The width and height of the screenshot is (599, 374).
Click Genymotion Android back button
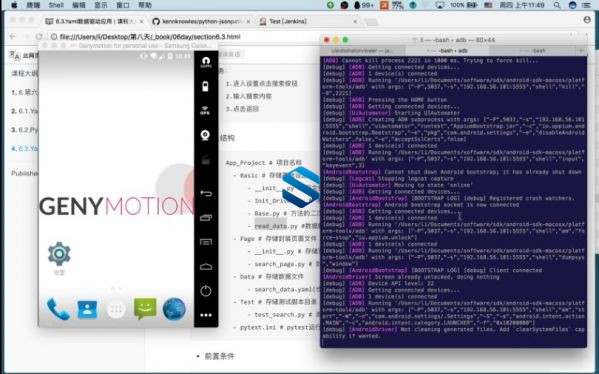coord(206,193)
